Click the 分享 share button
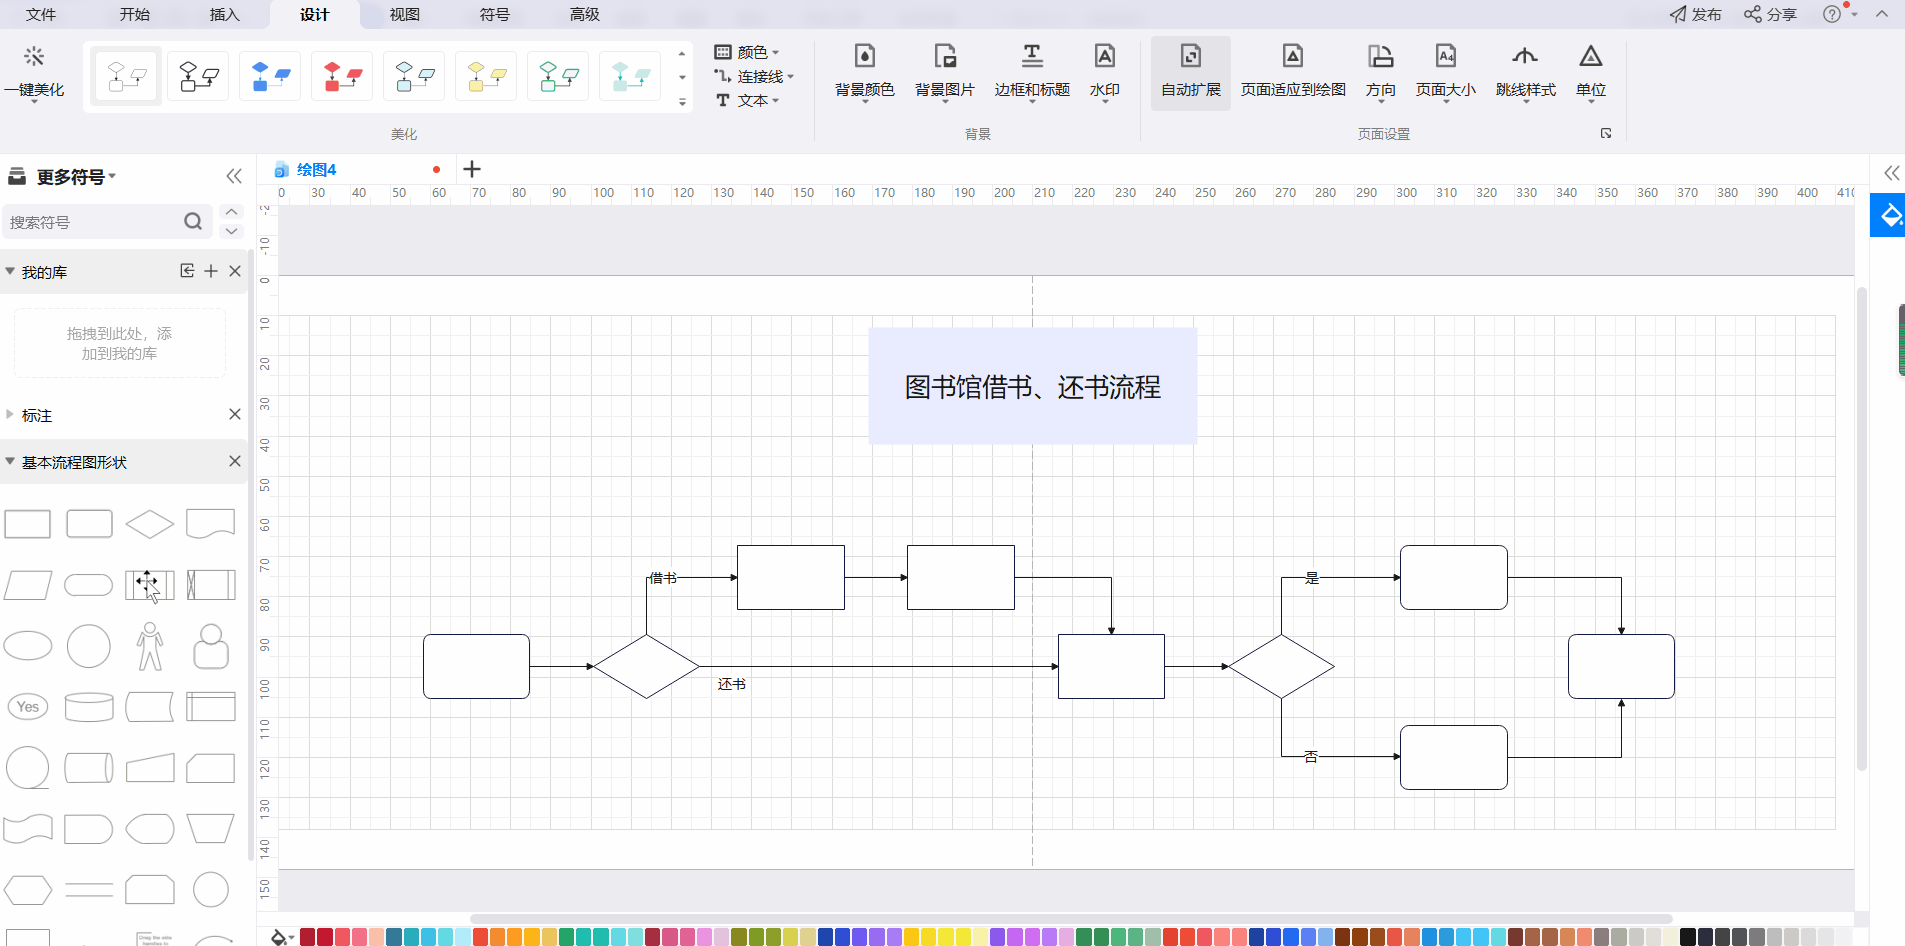The image size is (1905, 946). click(x=1771, y=14)
